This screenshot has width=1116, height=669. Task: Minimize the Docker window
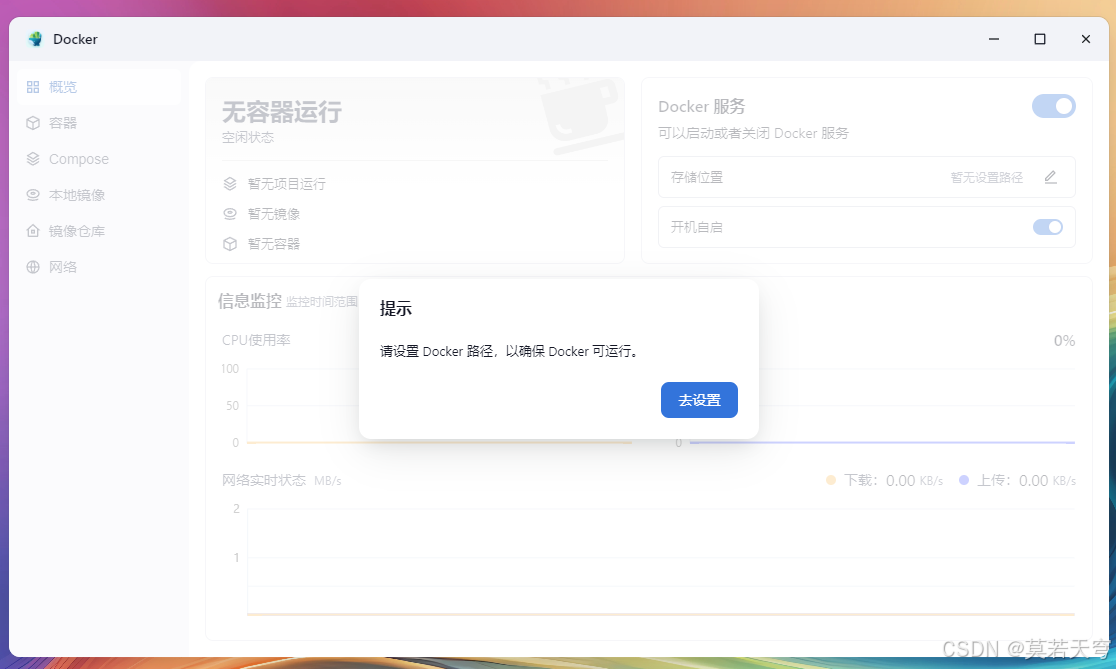(994, 39)
